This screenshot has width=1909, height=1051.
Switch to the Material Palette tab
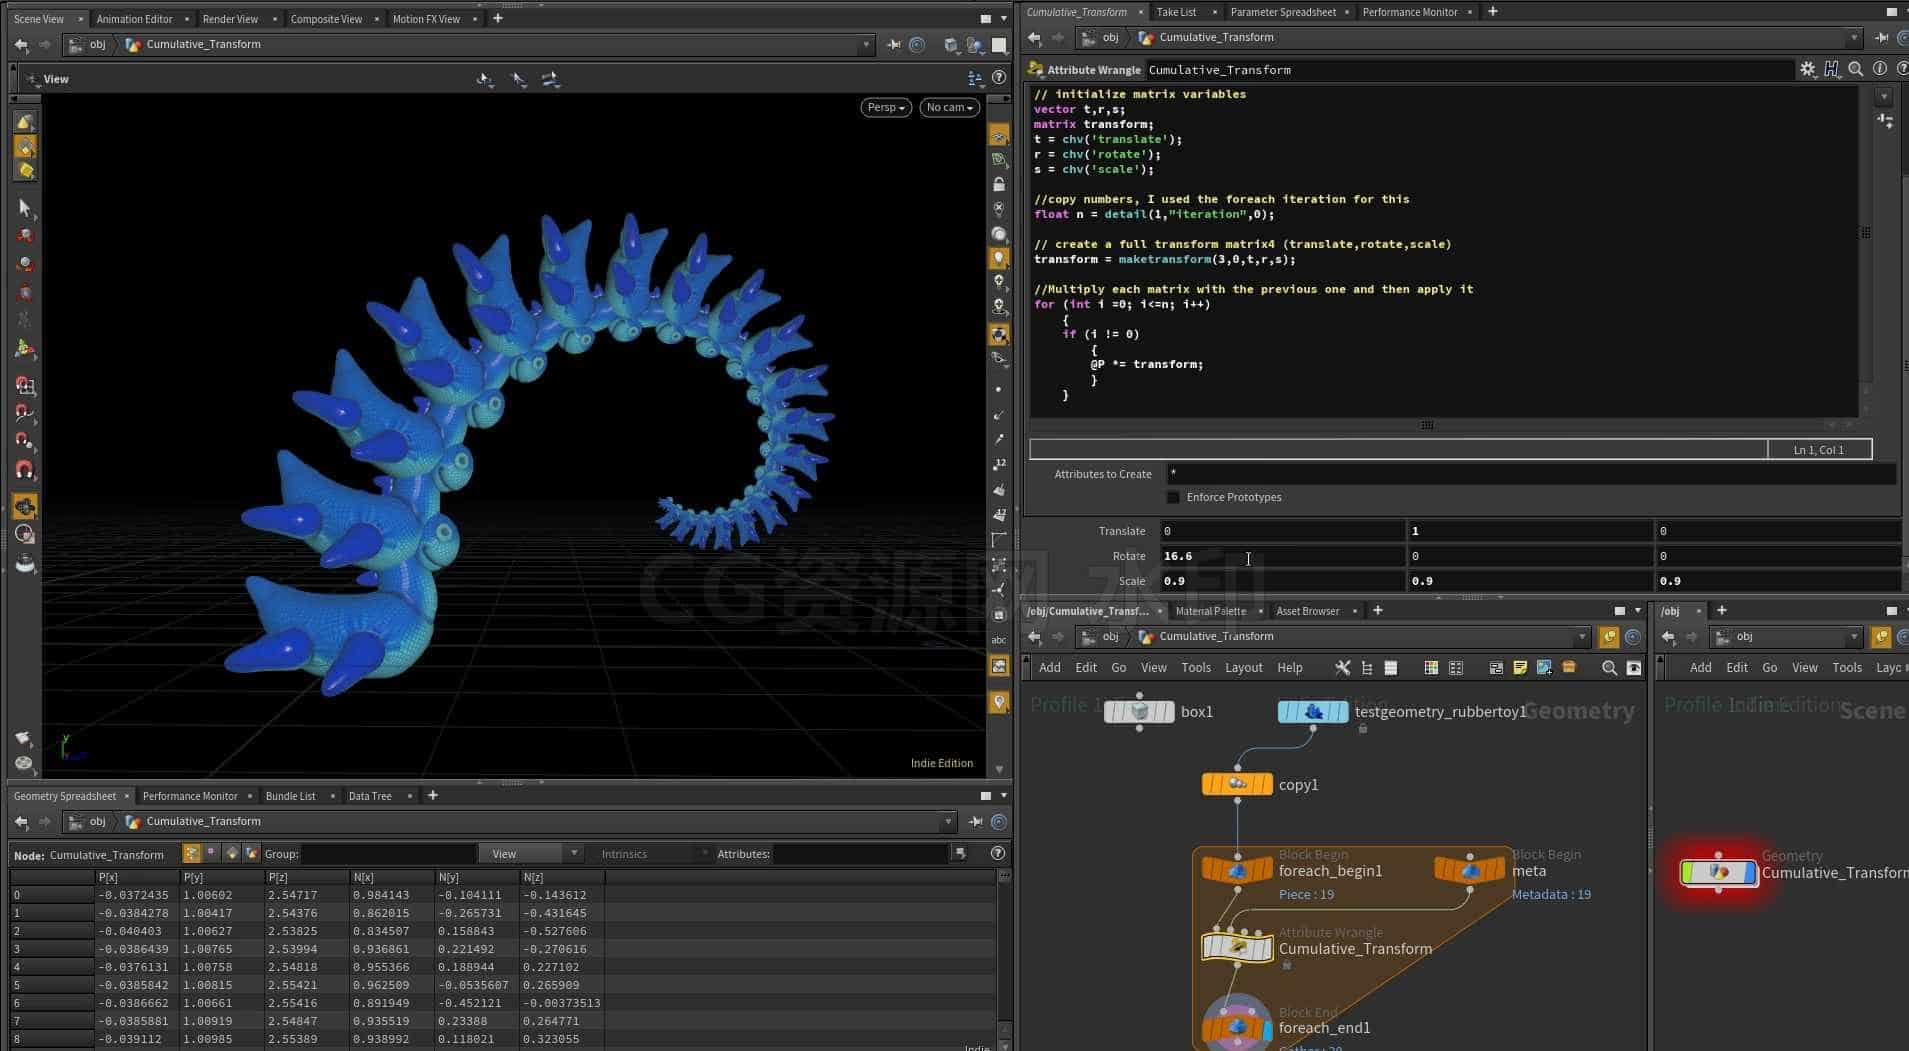pyautogui.click(x=1210, y=610)
